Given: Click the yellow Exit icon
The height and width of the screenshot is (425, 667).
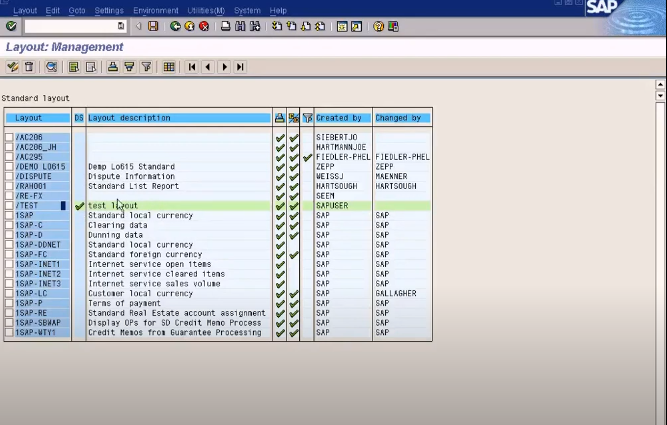Looking at the screenshot, I should point(190,26).
